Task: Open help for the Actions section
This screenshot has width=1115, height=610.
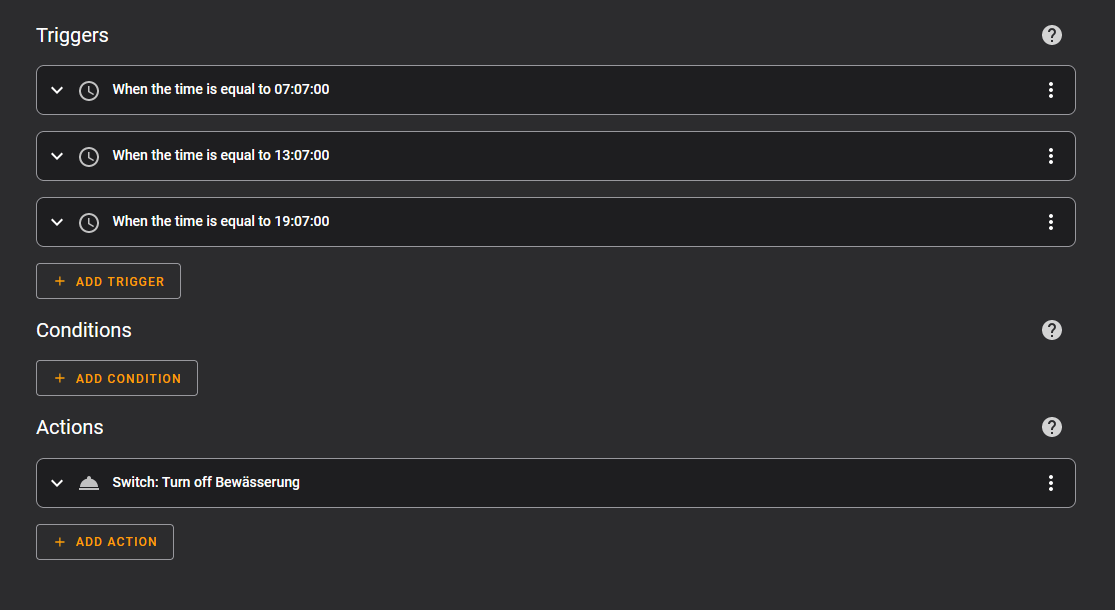Action: click(x=1051, y=427)
